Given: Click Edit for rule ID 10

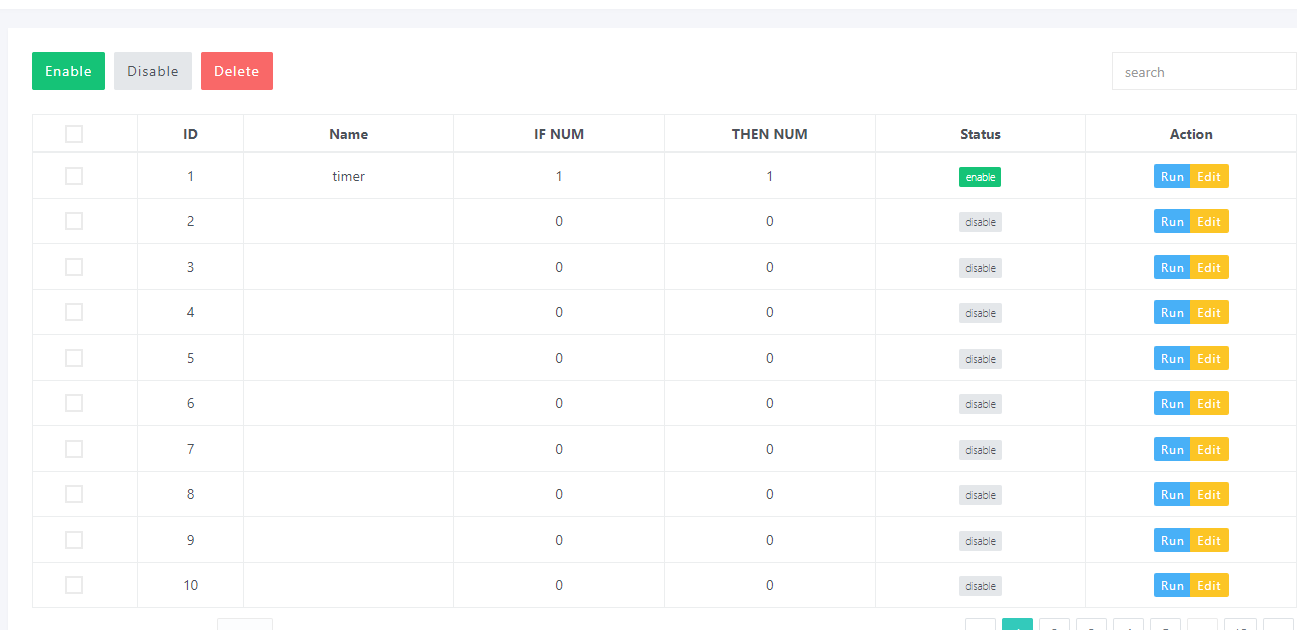Looking at the screenshot, I should pos(1209,586).
